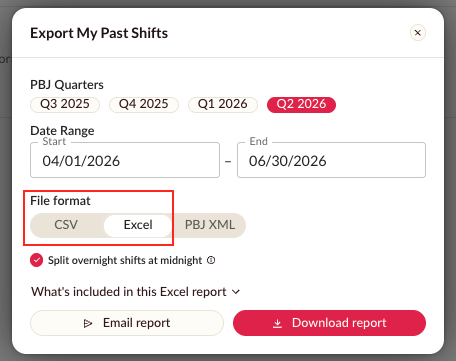
Task: Close the Export My Past Shifts dialog
Action: 417,33
